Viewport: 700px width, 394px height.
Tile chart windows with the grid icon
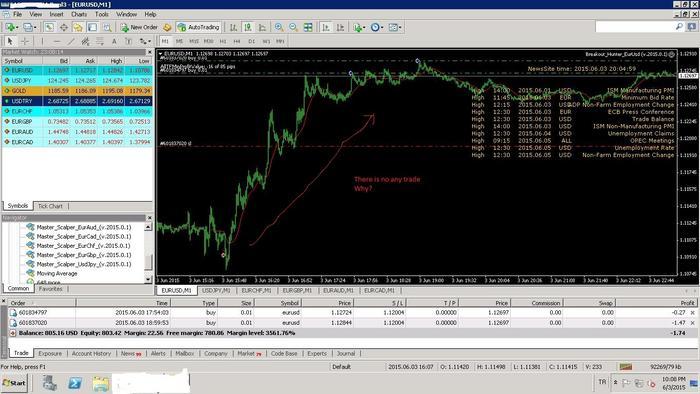point(308,27)
